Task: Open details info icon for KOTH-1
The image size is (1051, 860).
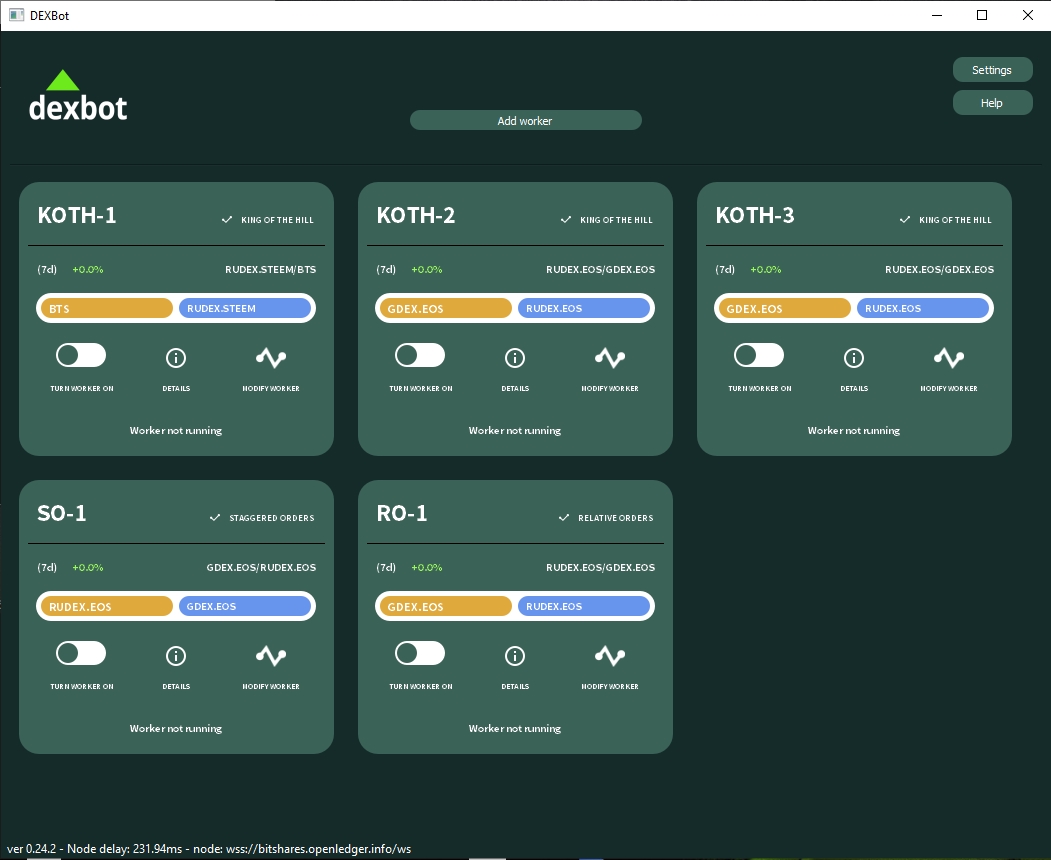Action: click(x=176, y=358)
